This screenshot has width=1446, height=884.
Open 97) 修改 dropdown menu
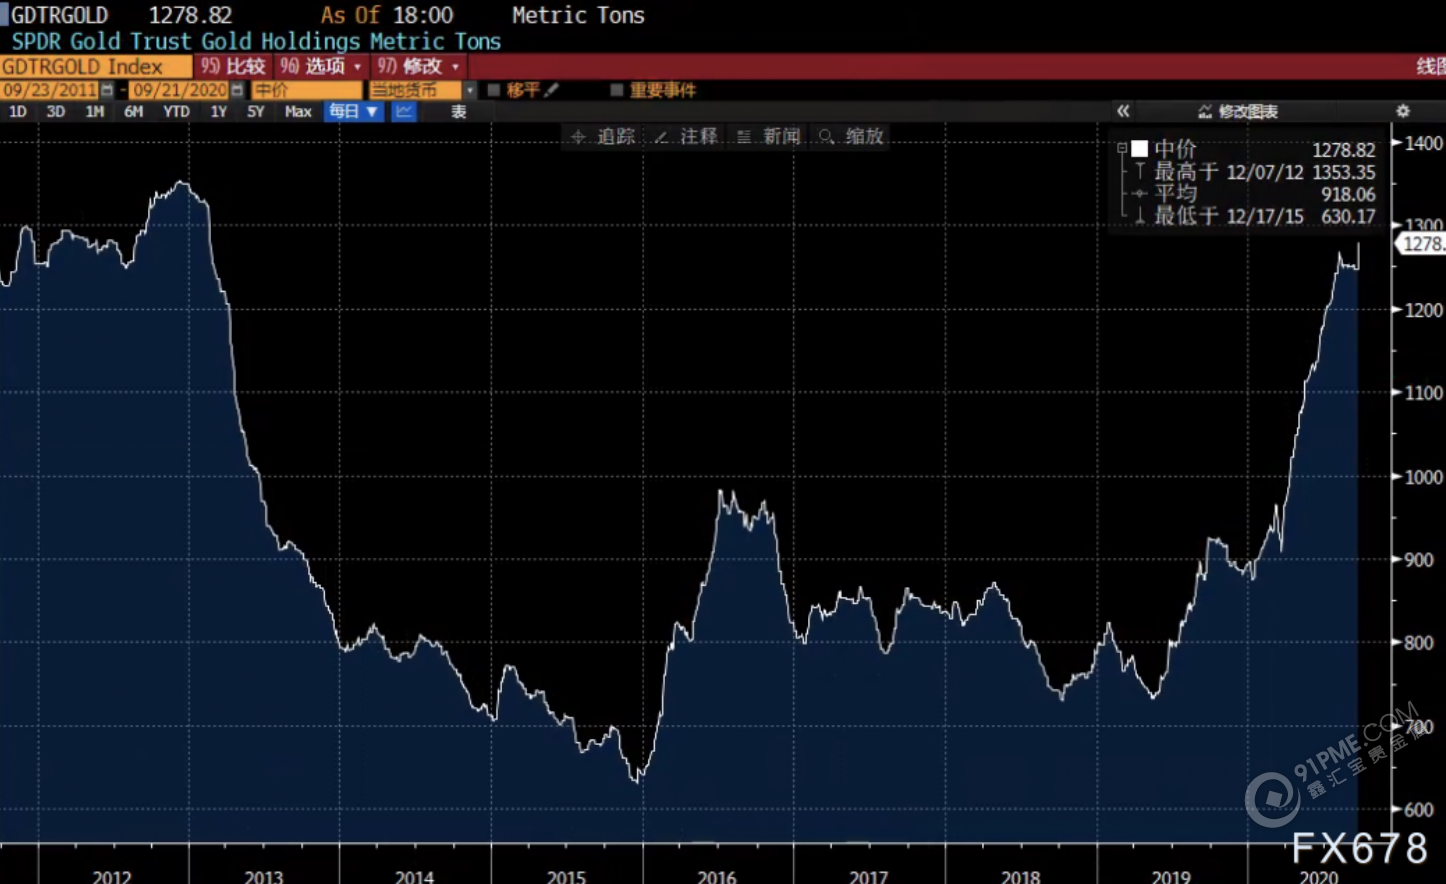pyautogui.click(x=418, y=66)
